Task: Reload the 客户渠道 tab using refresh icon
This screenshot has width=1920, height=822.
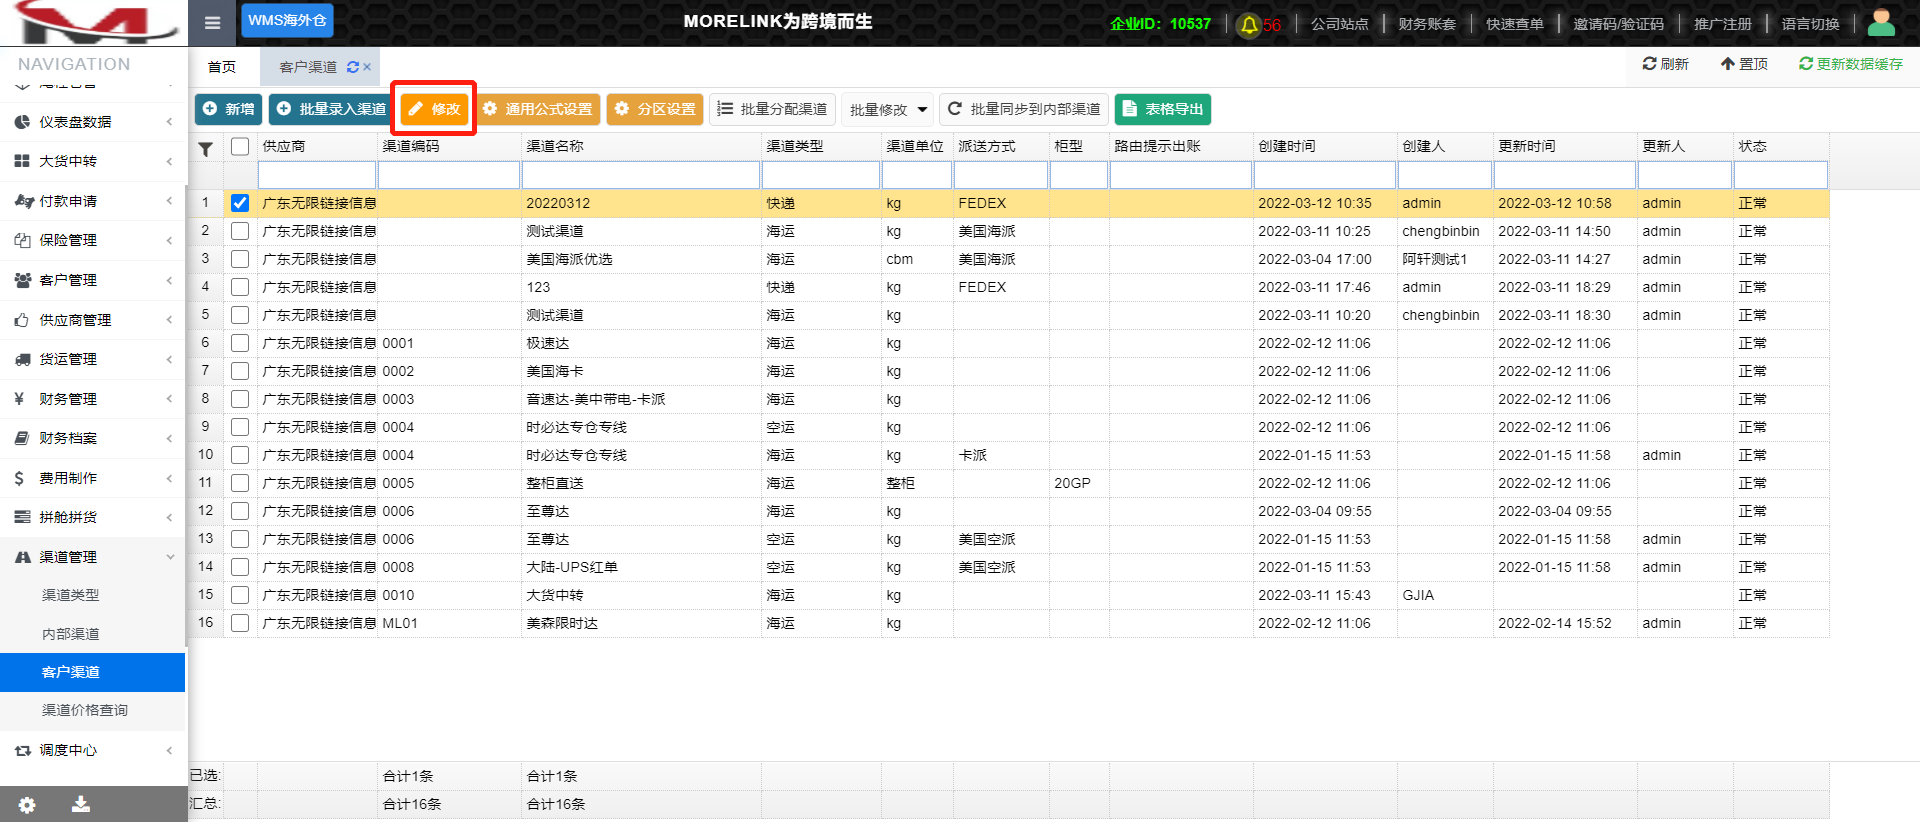Action: pyautogui.click(x=352, y=67)
